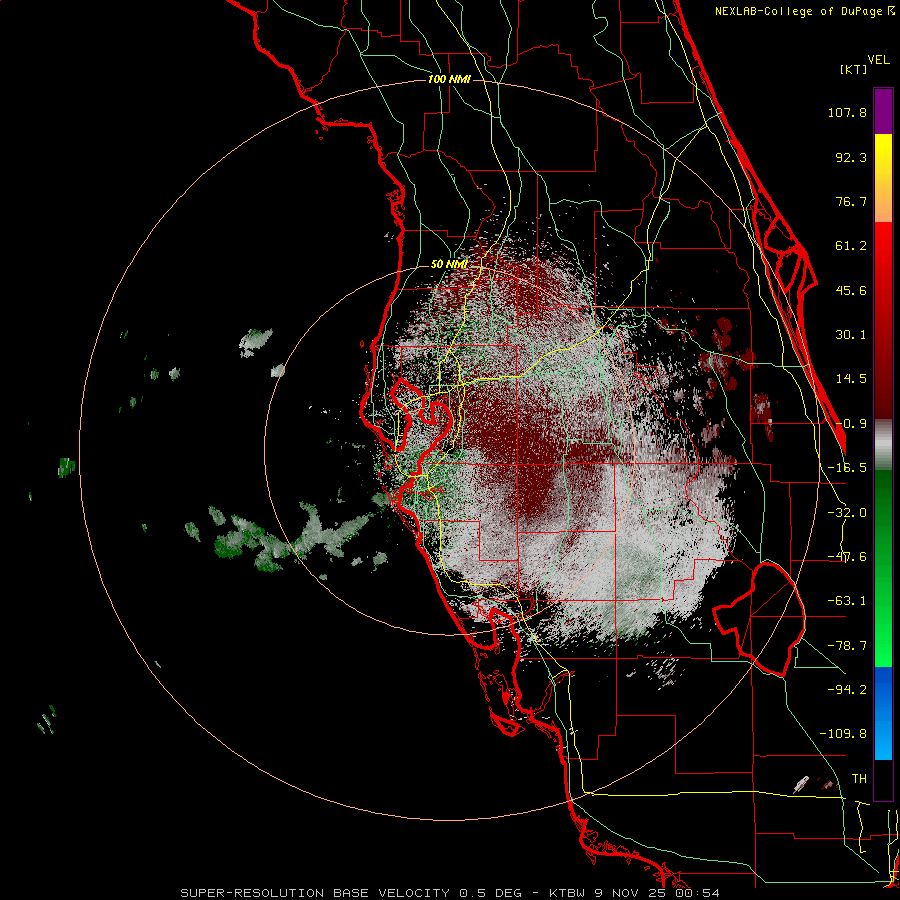Screen dimensions: 900x900
Task: Click the -16.5 velocity scale value
Action: 847,468
